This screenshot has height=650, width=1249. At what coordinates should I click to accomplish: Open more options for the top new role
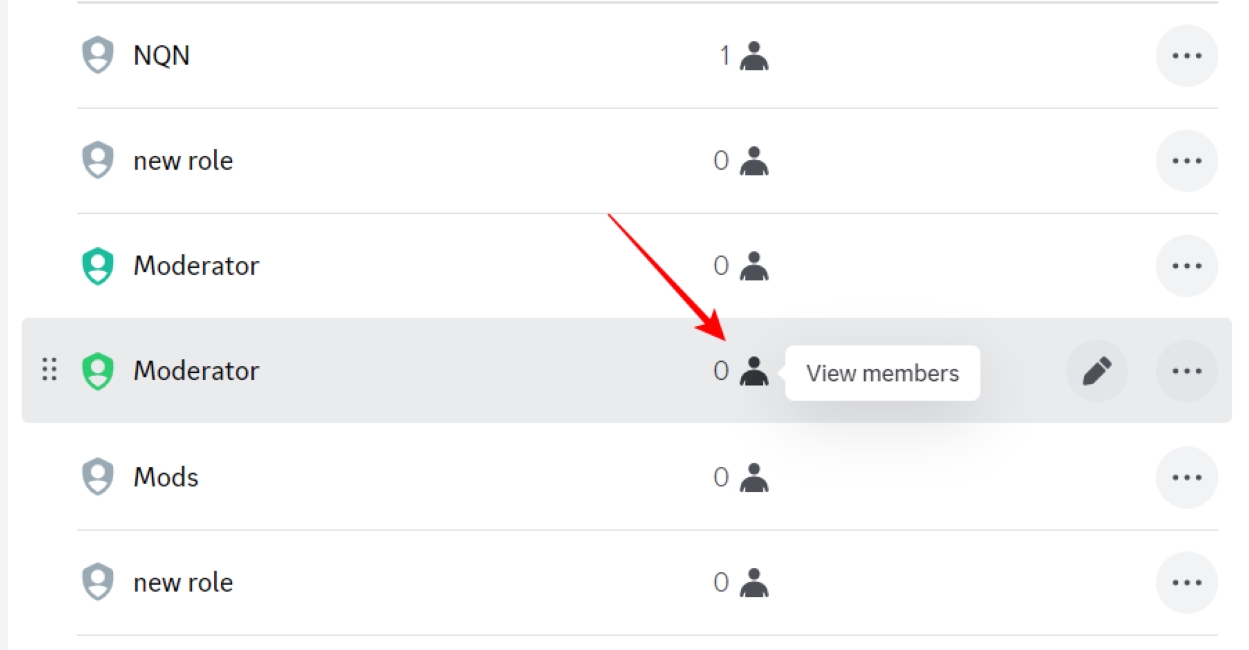pos(1187,160)
